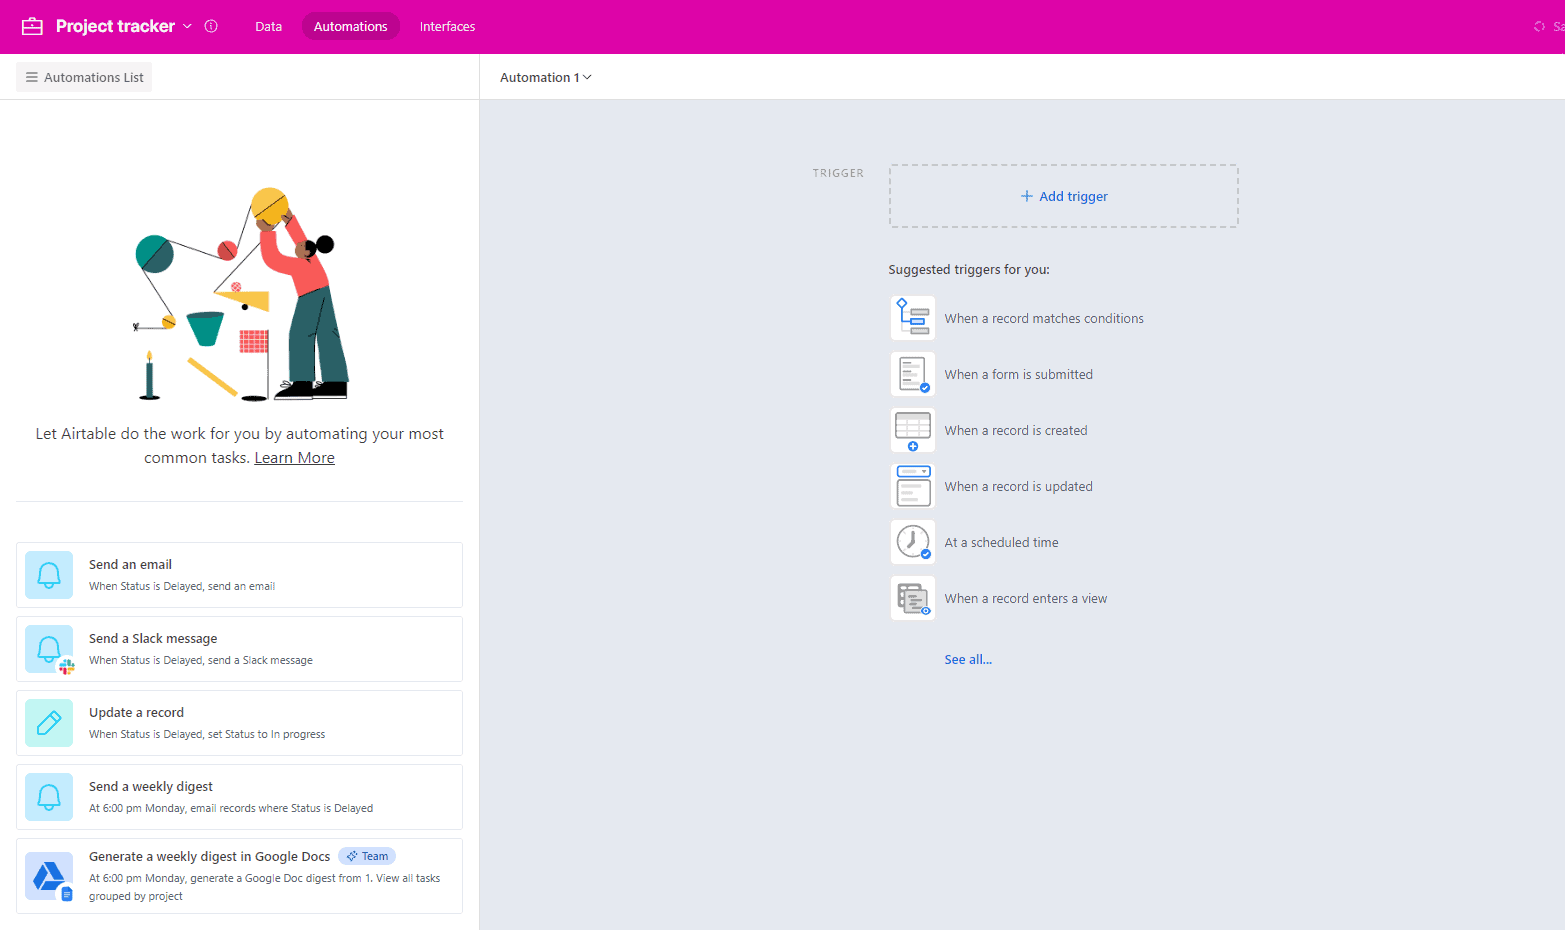Open the base info tooltip icon
The width and height of the screenshot is (1565, 930).
click(x=211, y=26)
